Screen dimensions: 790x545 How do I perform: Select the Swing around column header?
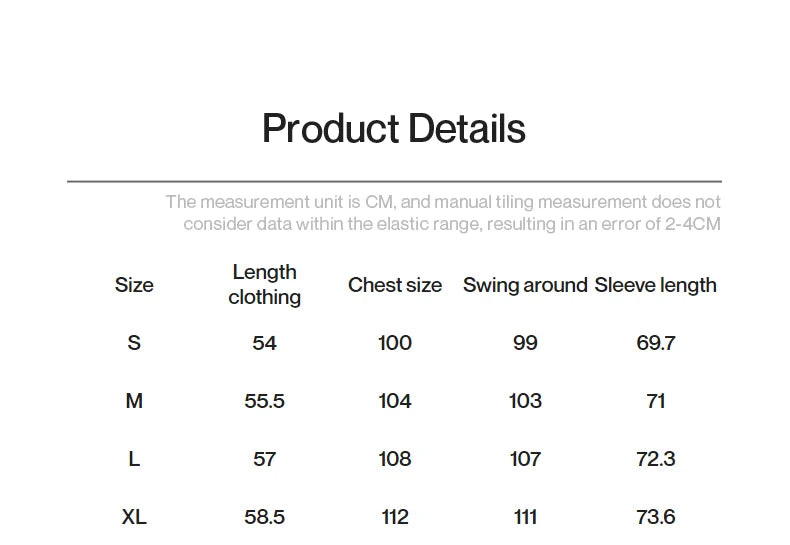click(525, 285)
